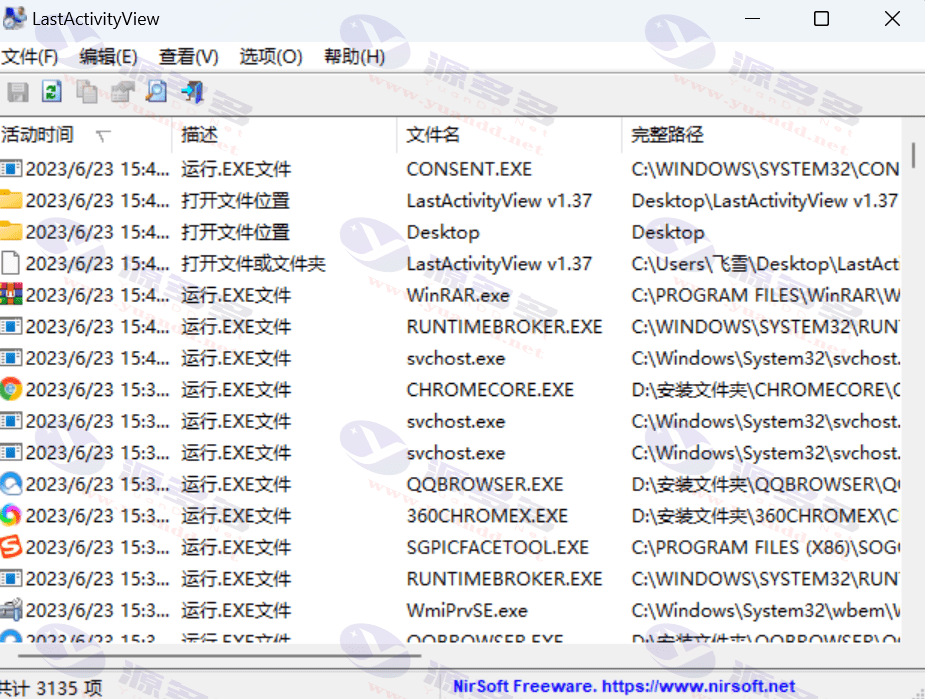The height and width of the screenshot is (699, 925).
Task: Open the 查看(V) menu
Action: point(189,57)
